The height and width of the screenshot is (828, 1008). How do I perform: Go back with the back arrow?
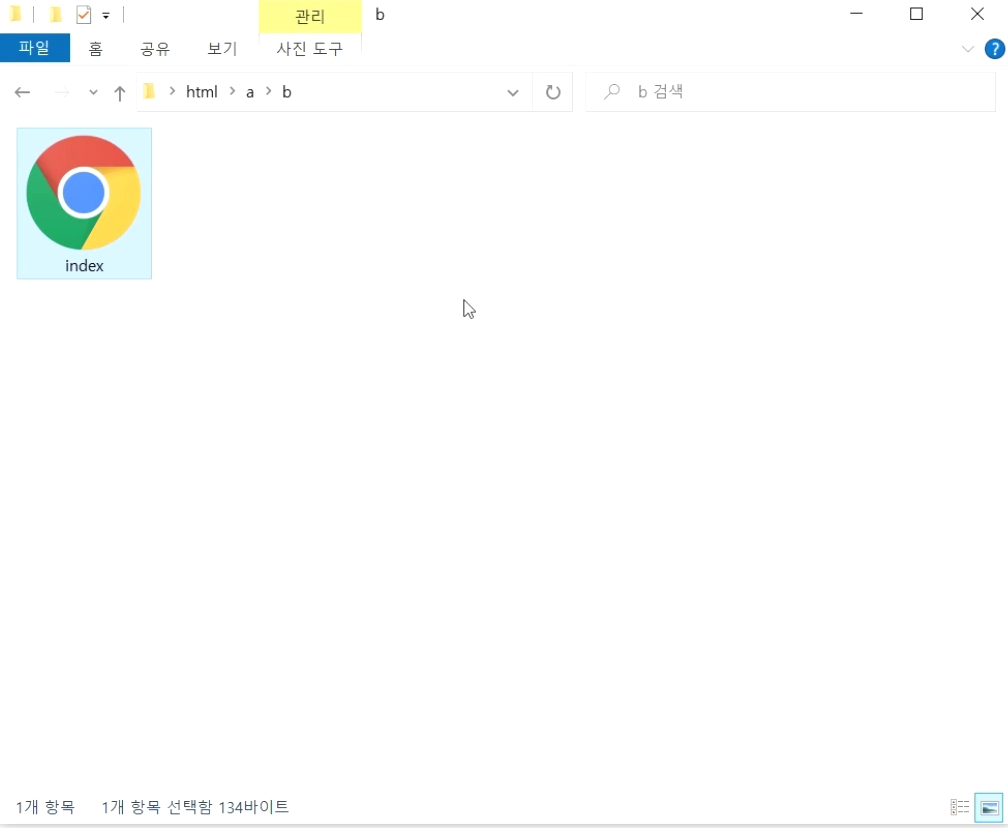[22, 93]
